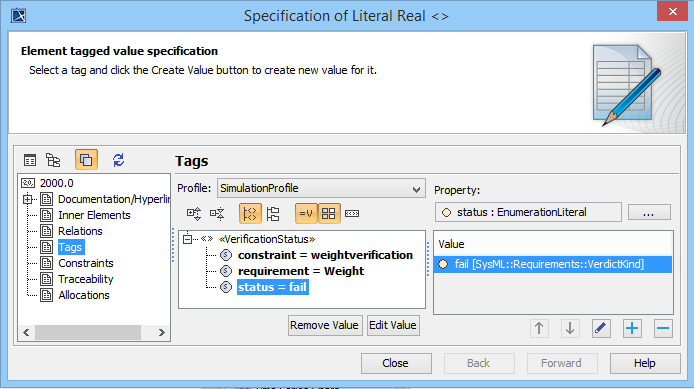Select the constraint = weightverification tag
This screenshot has width=694, height=389.
tap(325, 255)
